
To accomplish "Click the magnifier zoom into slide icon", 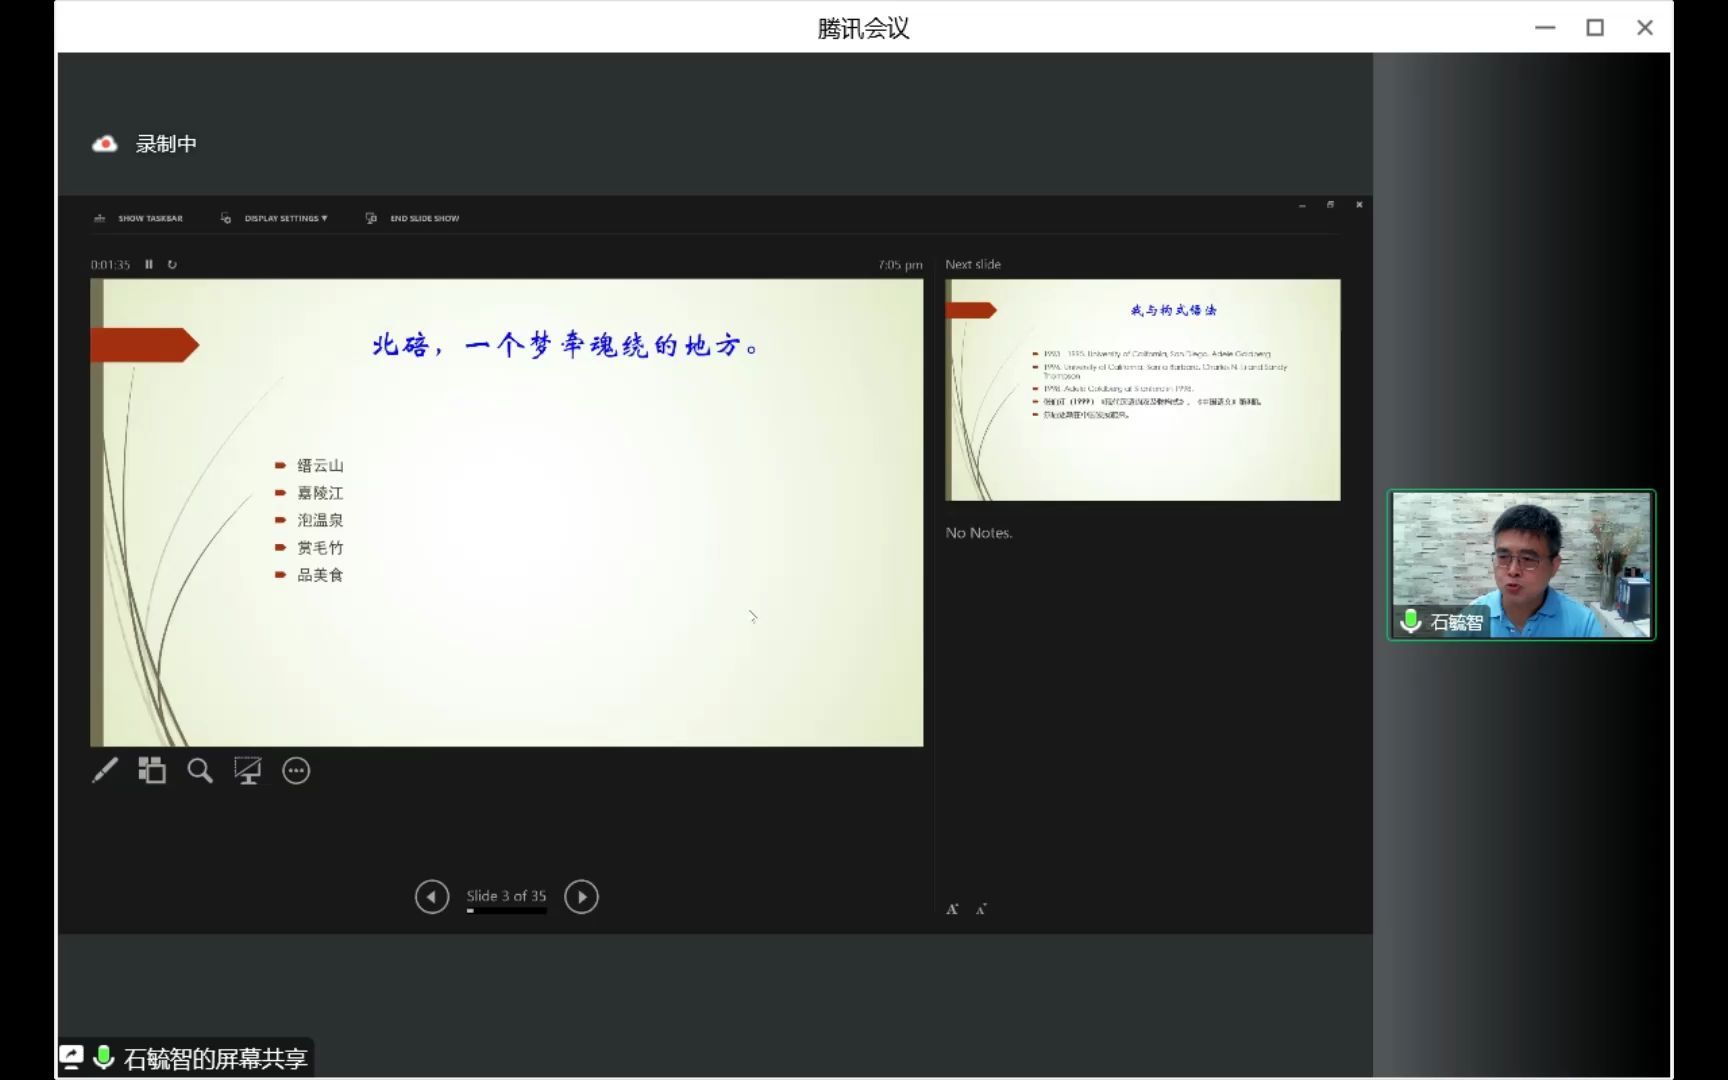I will click(x=200, y=770).
